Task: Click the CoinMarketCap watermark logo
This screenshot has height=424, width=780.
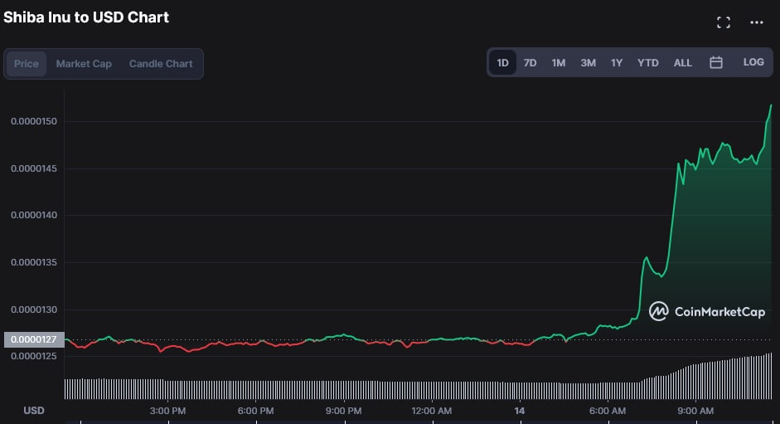Action: click(706, 312)
